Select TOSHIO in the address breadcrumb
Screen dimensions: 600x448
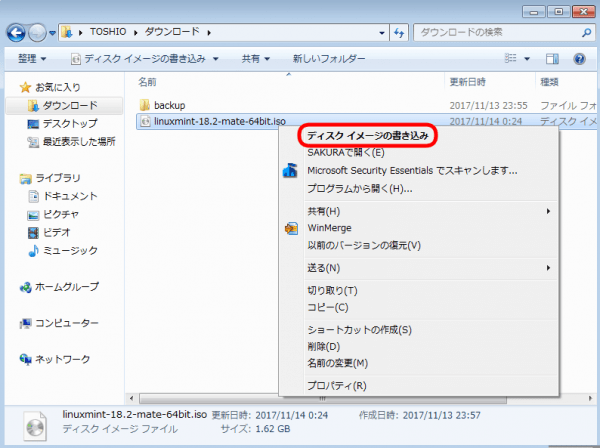pos(108,32)
